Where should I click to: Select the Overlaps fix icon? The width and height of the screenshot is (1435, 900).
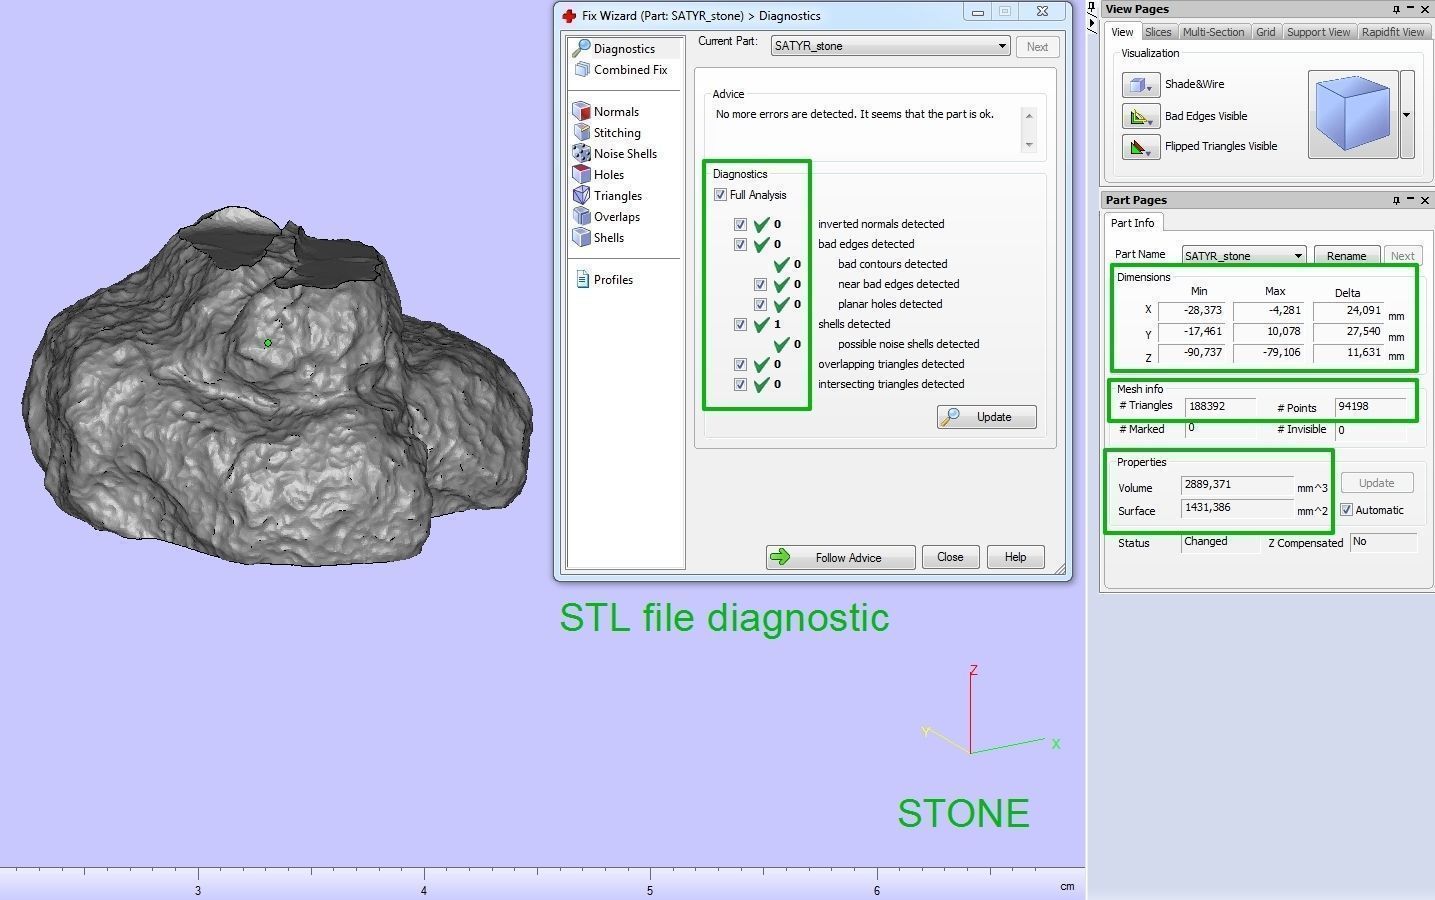pyautogui.click(x=582, y=216)
